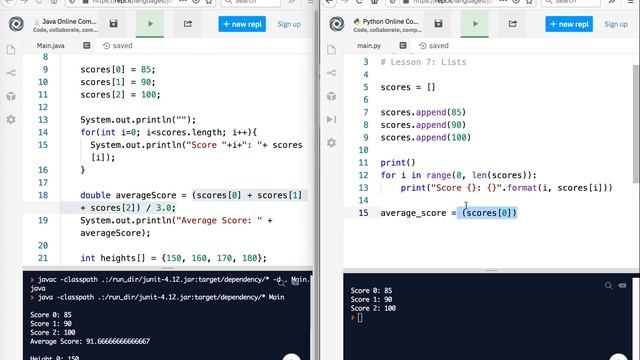Image resolution: width=640 pixels, height=360 pixels.
Task: Click 'Average Score: 91.67' Java console output
Action: 90,341
